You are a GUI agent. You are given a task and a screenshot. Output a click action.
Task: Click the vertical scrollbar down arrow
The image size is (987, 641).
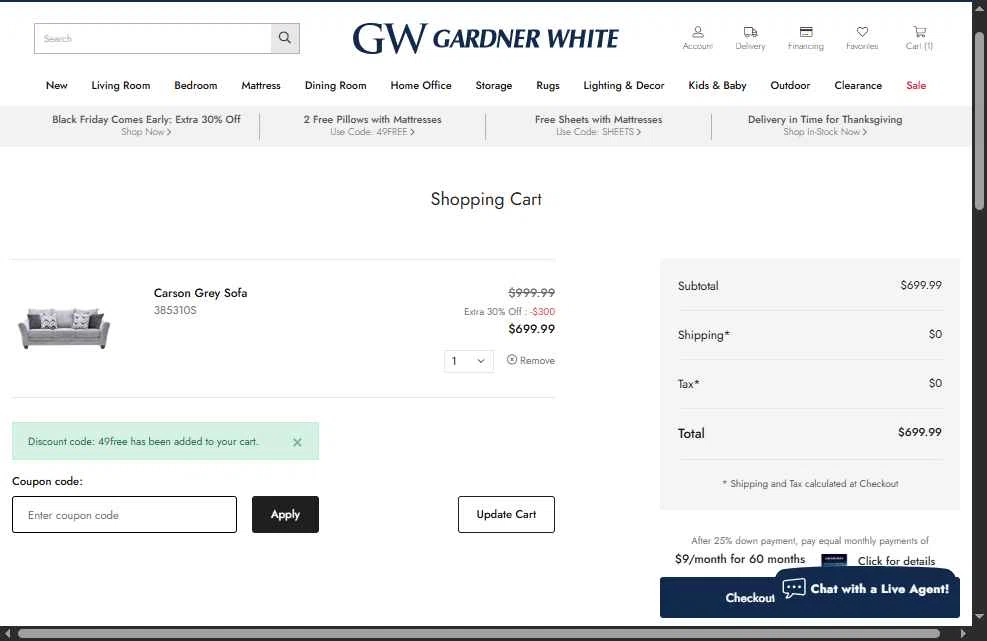(979, 616)
